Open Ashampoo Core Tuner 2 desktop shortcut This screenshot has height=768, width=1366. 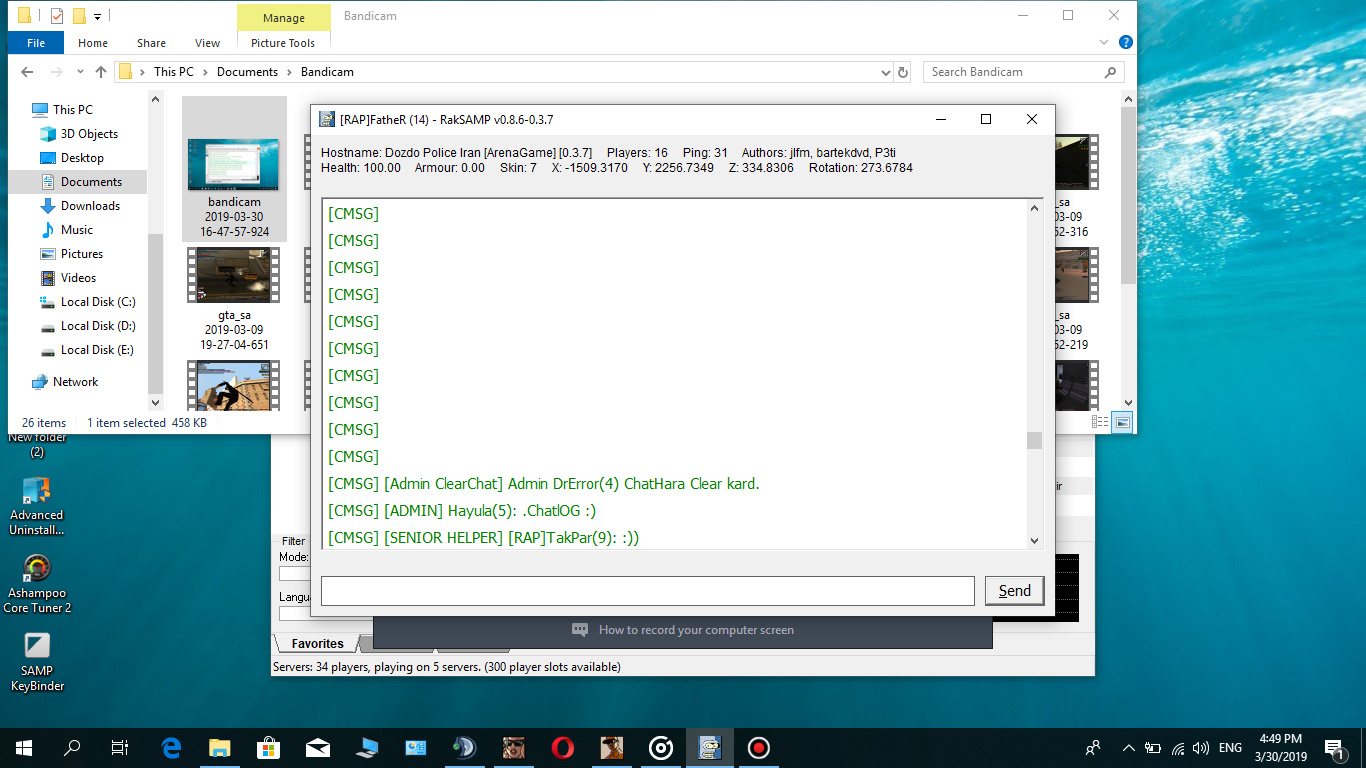tap(37, 584)
